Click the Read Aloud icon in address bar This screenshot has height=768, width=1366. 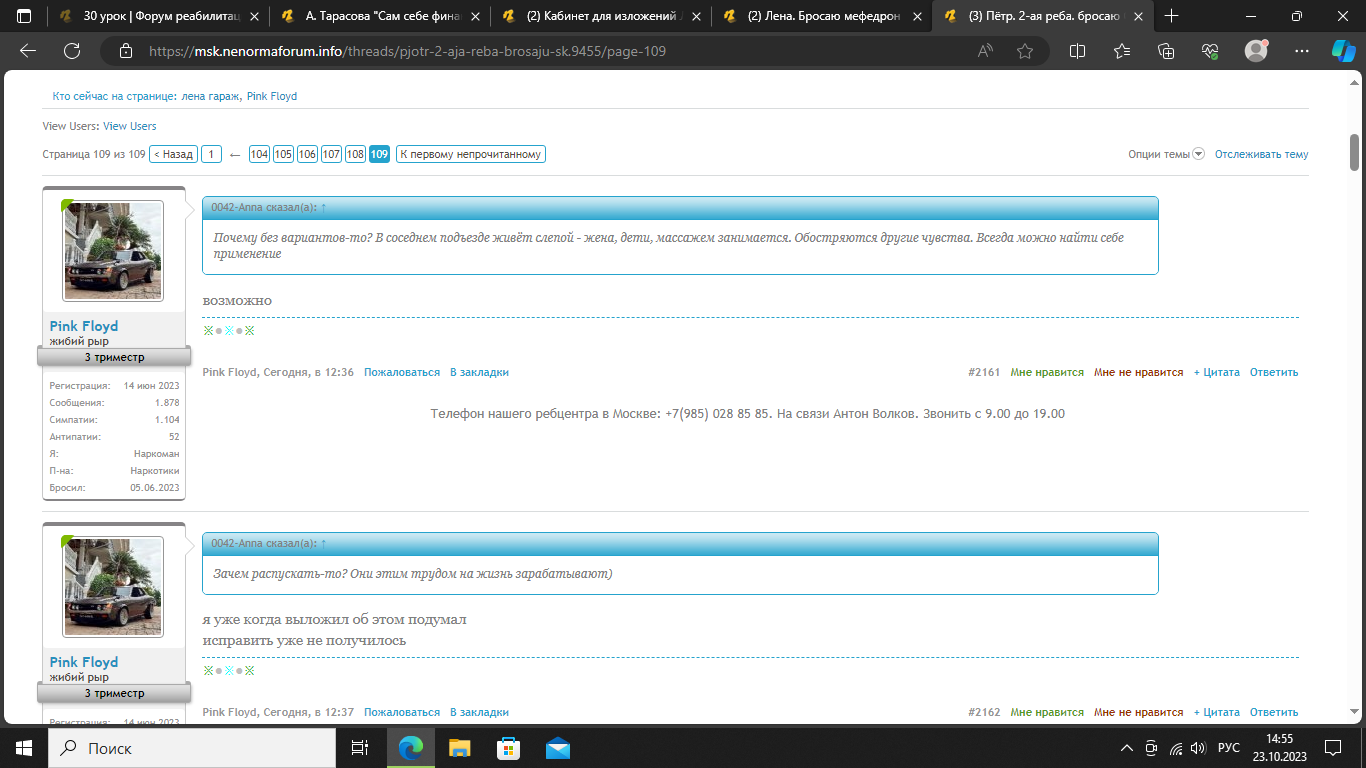click(x=986, y=51)
